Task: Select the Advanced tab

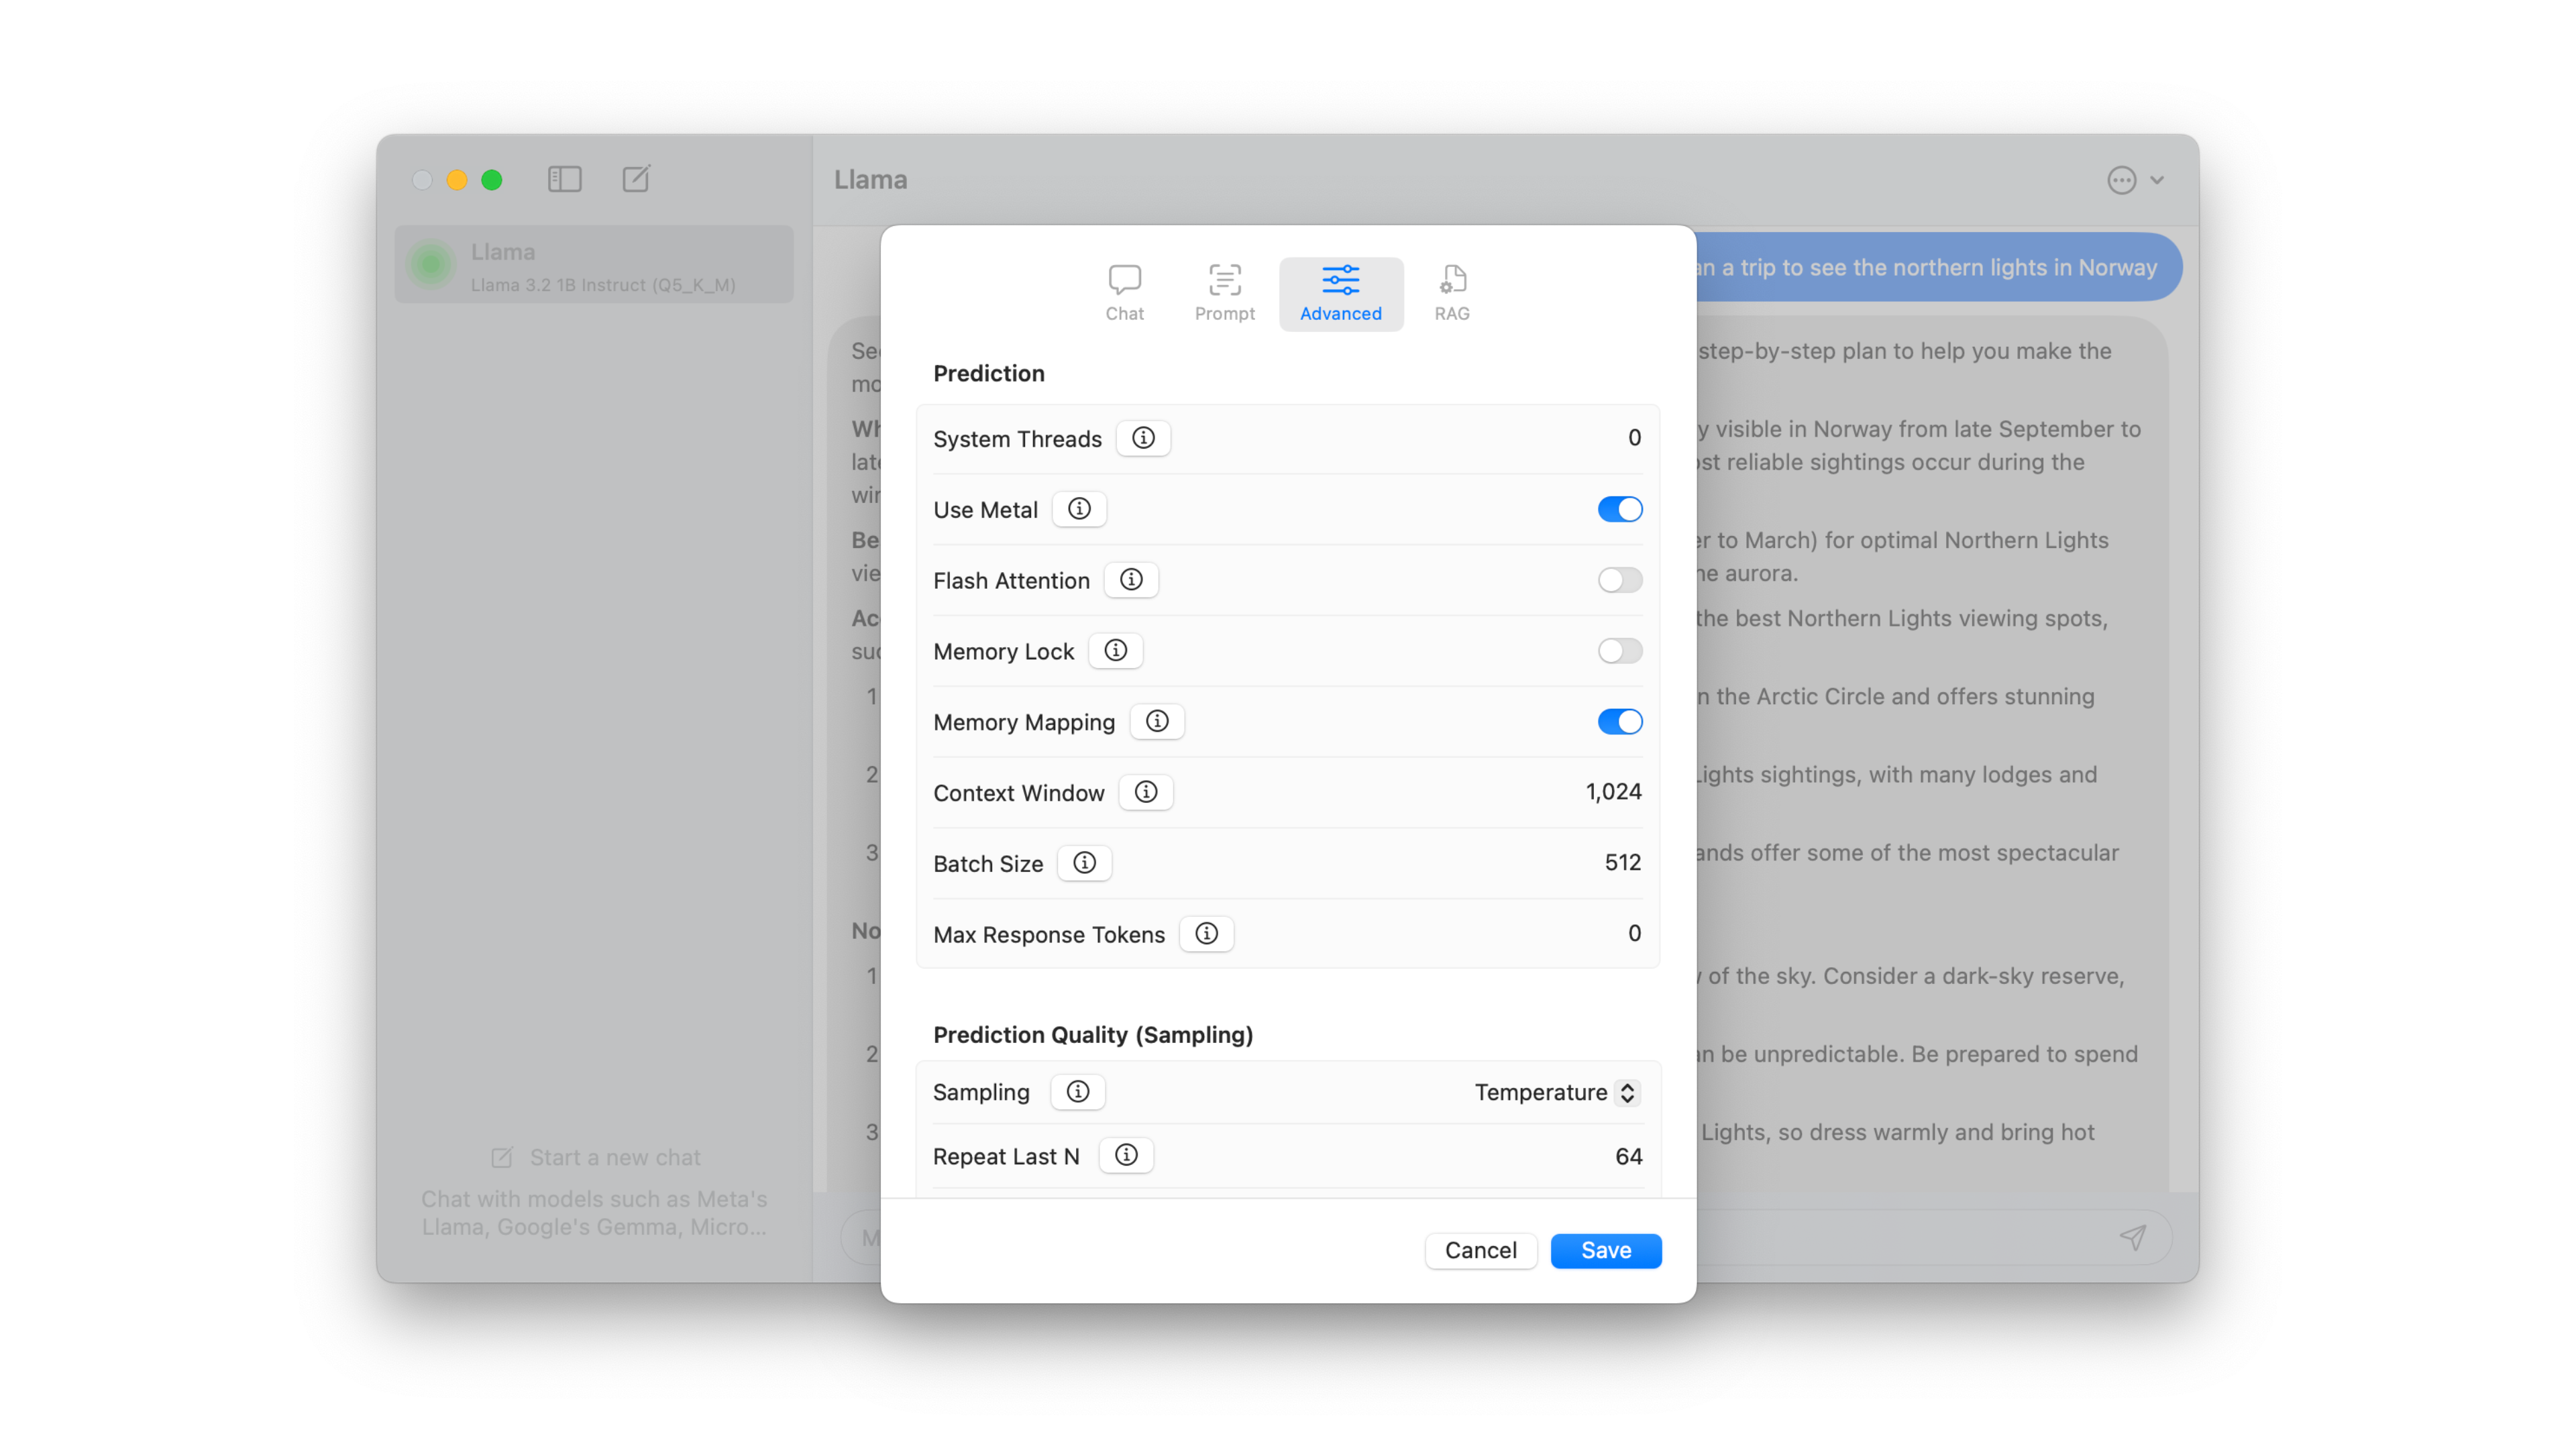Action: (1341, 293)
